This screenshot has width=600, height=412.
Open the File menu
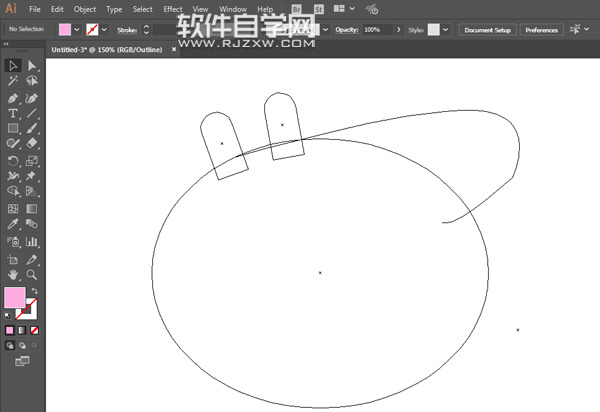pos(35,9)
